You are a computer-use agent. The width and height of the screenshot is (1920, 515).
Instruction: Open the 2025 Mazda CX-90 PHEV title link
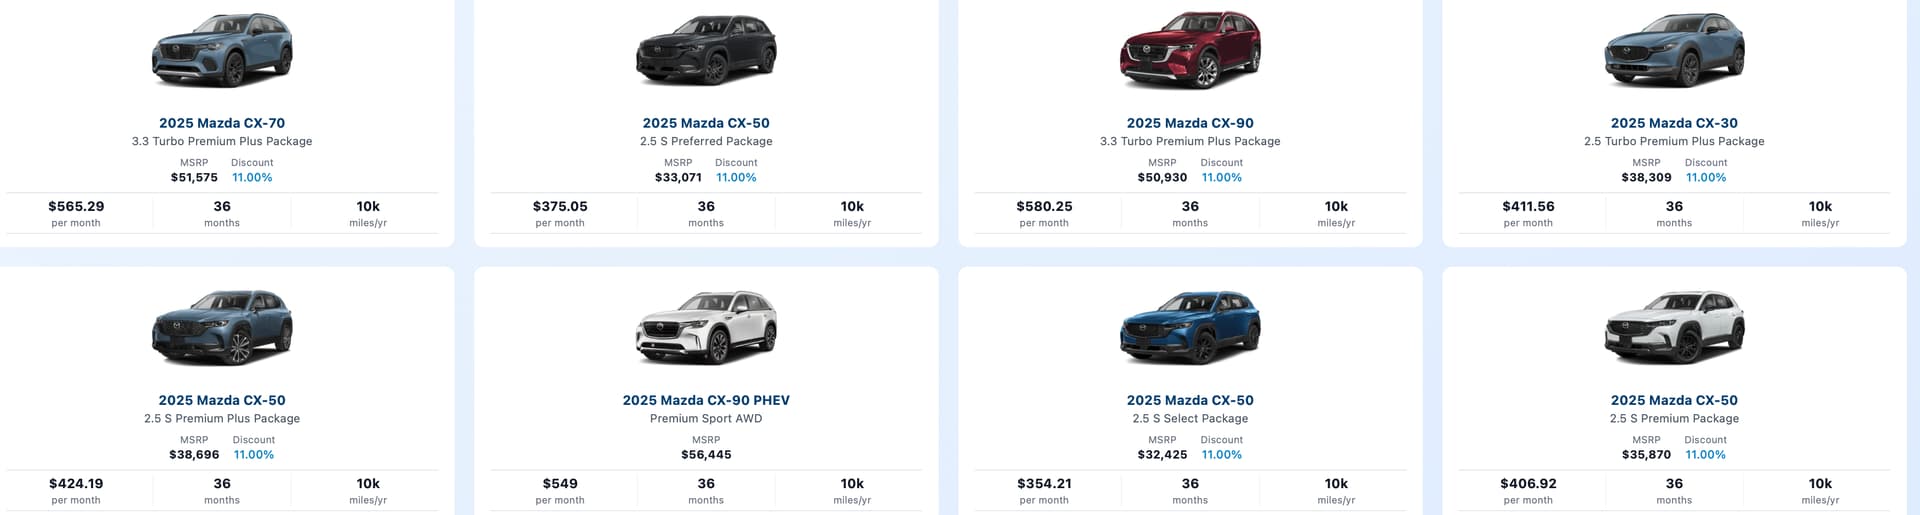[x=706, y=400]
